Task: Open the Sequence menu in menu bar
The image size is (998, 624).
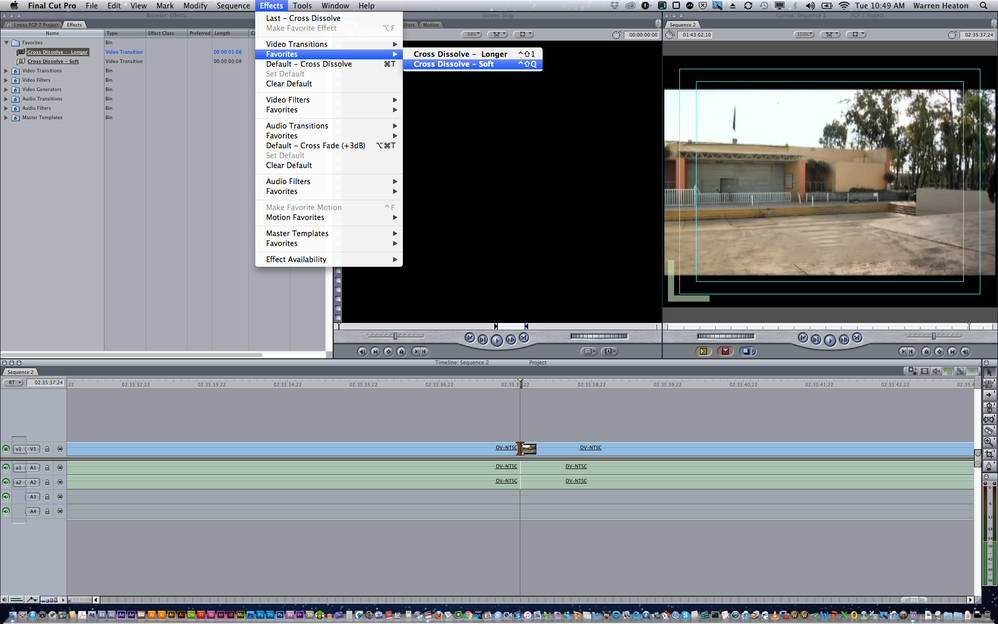Action: tap(234, 6)
